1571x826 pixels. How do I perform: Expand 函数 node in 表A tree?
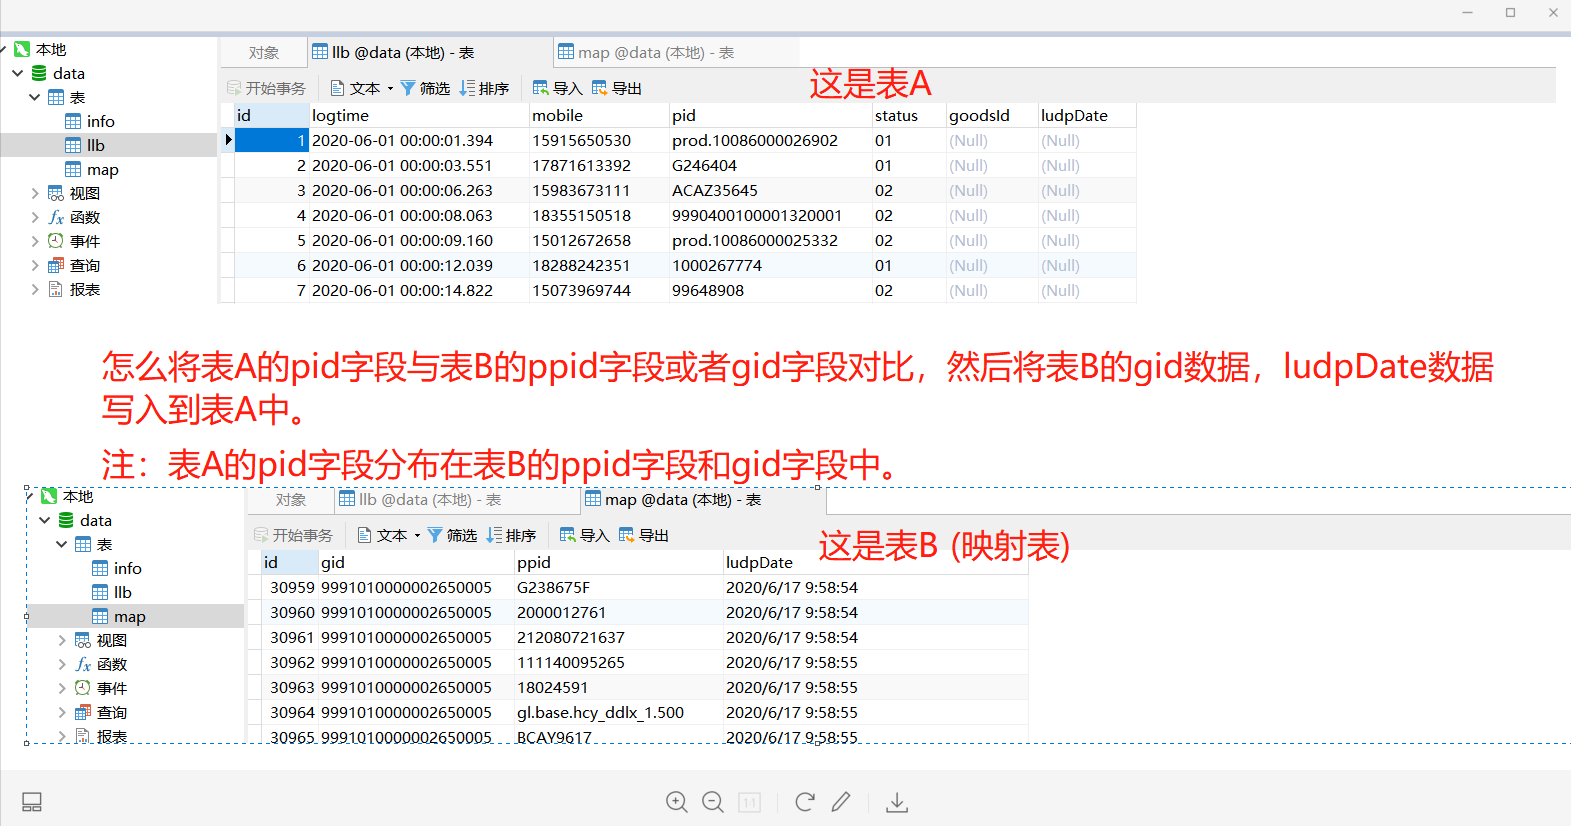coord(35,217)
